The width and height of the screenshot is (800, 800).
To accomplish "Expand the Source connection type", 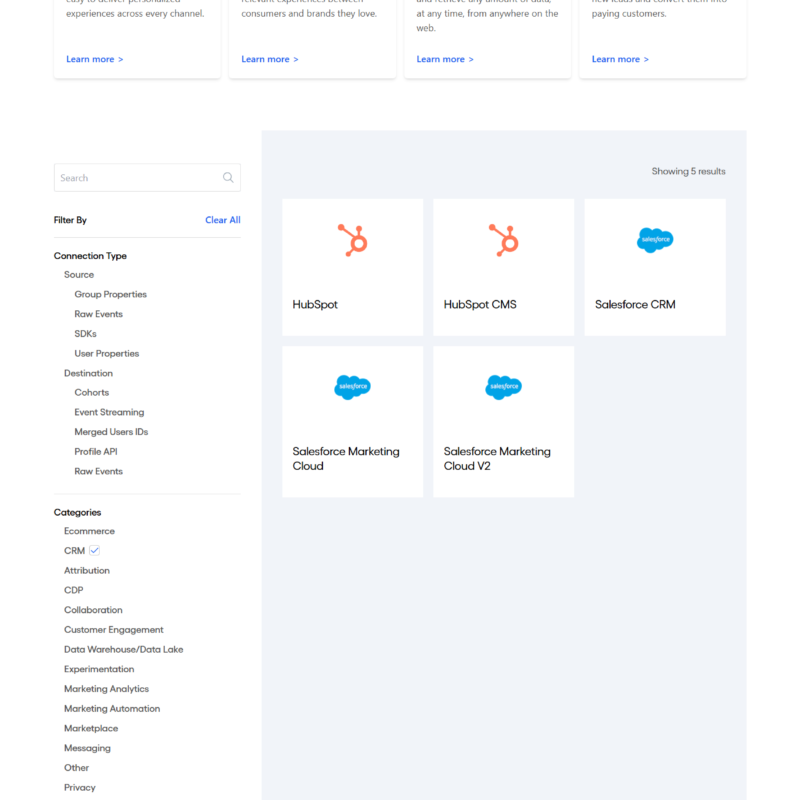I will click(x=79, y=275).
